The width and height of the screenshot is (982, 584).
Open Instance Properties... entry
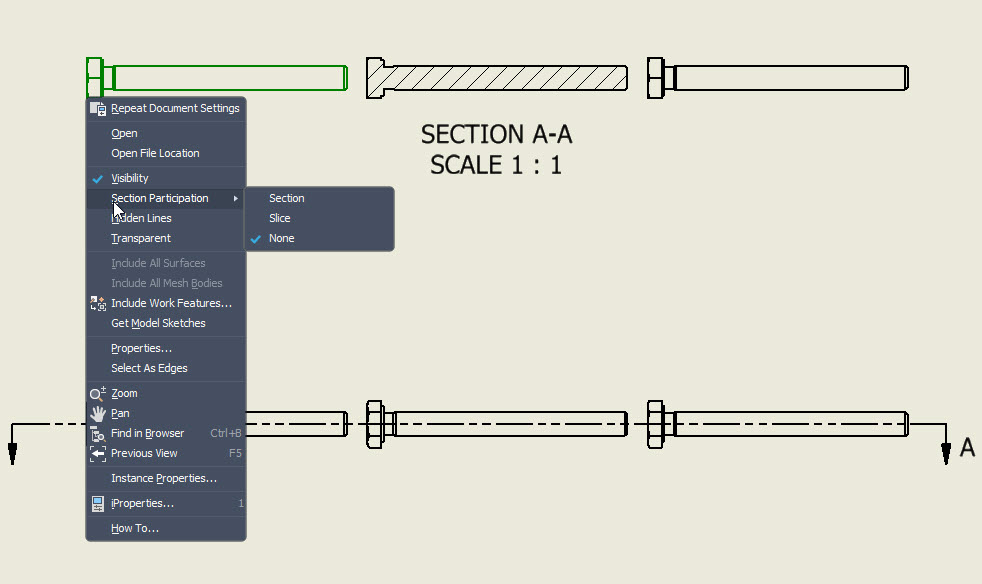pos(166,479)
